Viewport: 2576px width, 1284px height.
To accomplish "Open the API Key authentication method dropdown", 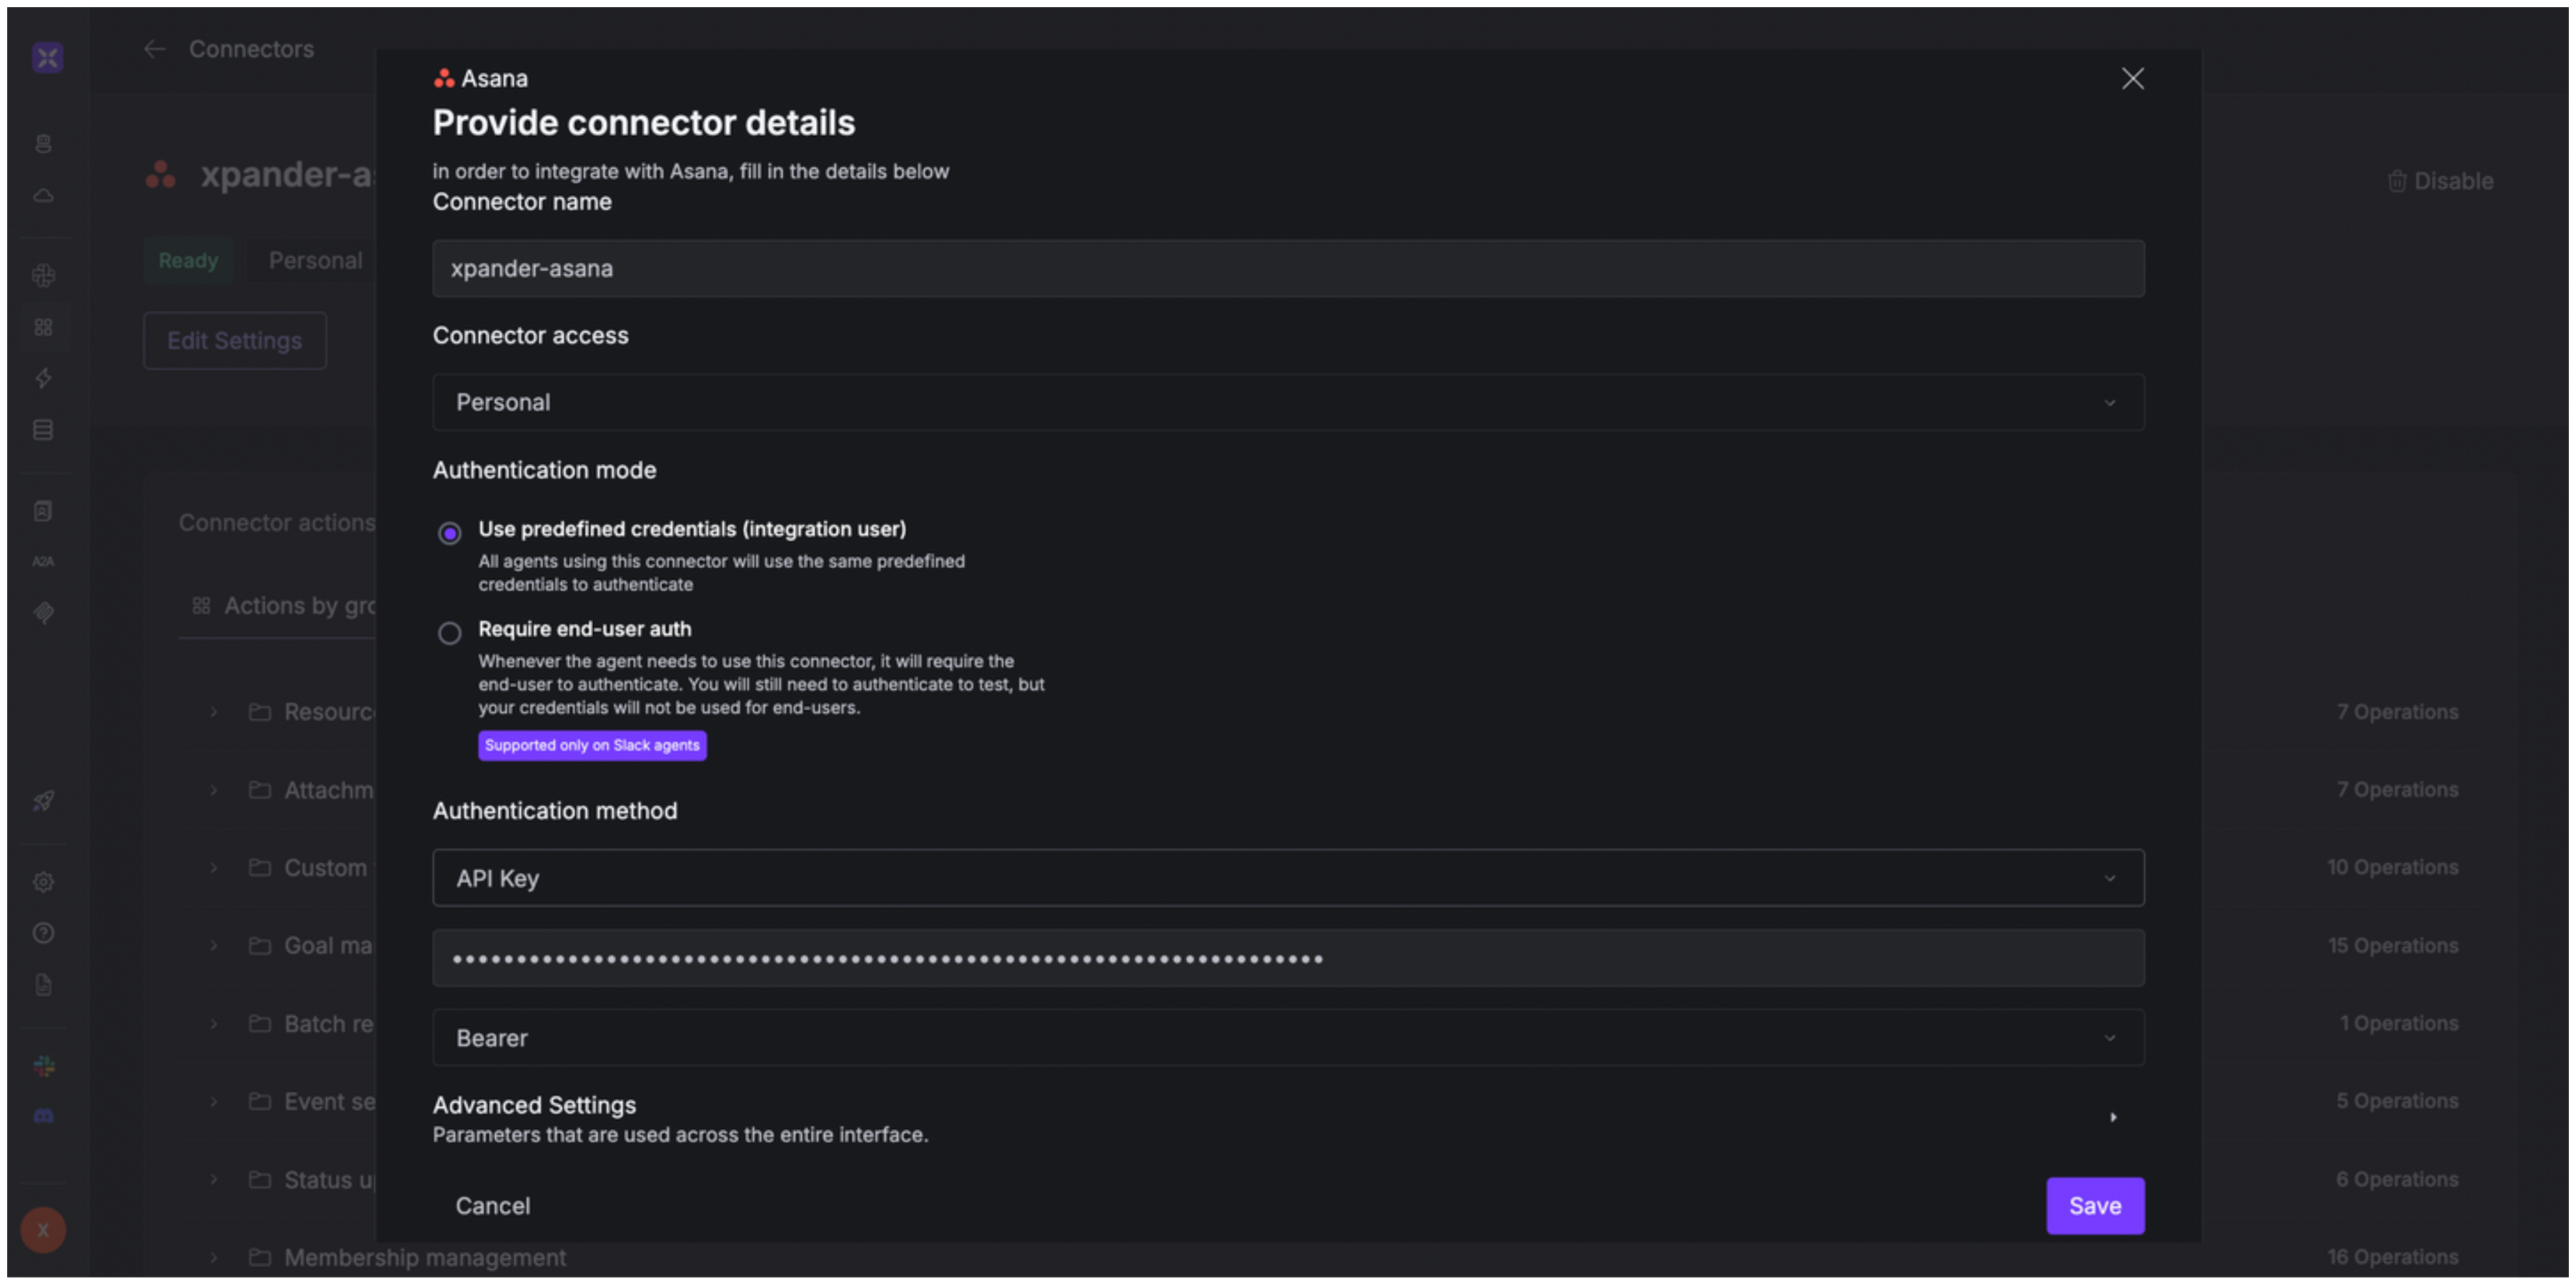I will 1288,878.
